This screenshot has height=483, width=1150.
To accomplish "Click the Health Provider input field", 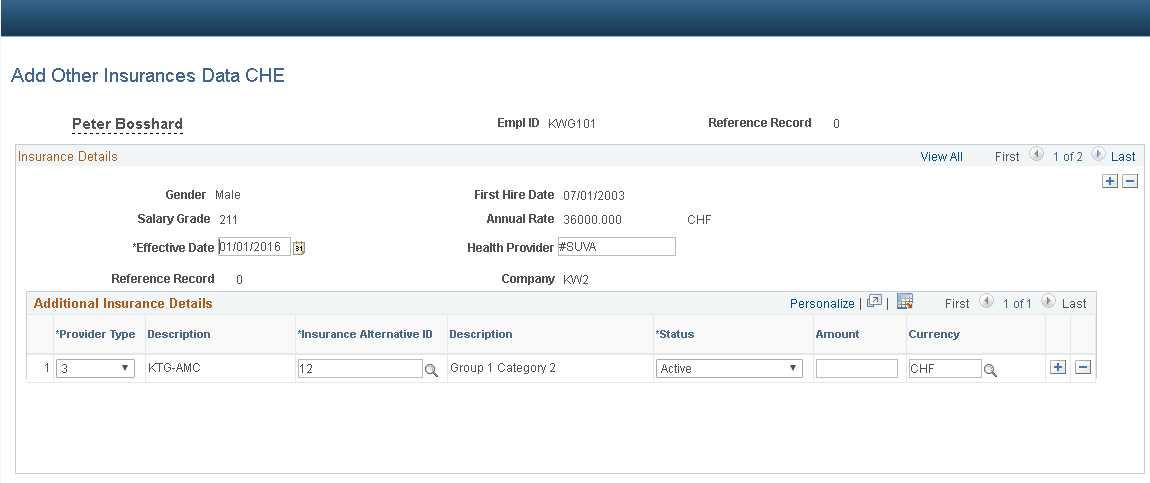I will (616, 247).
